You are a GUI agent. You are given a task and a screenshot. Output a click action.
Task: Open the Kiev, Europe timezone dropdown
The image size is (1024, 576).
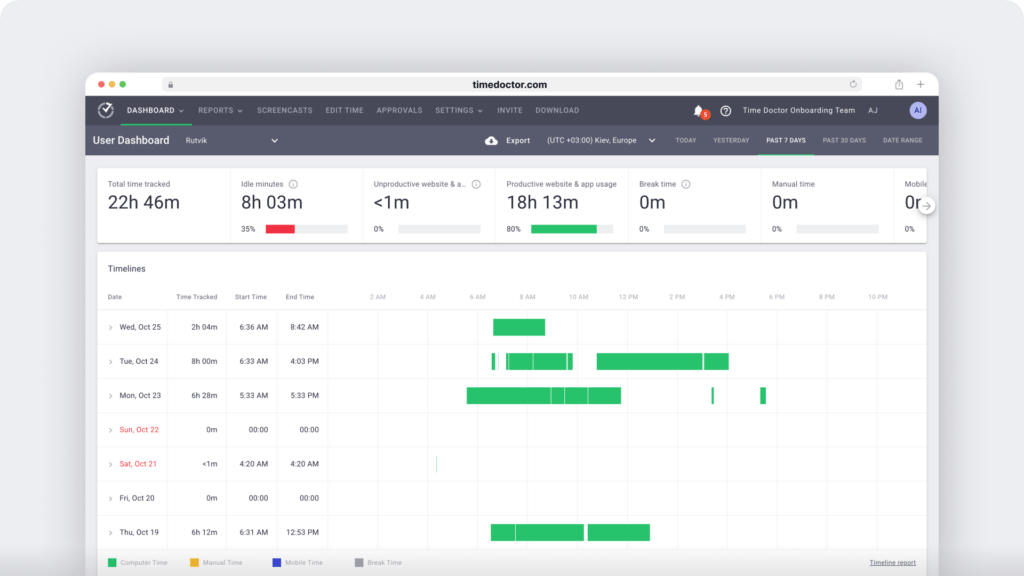click(x=652, y=141)
